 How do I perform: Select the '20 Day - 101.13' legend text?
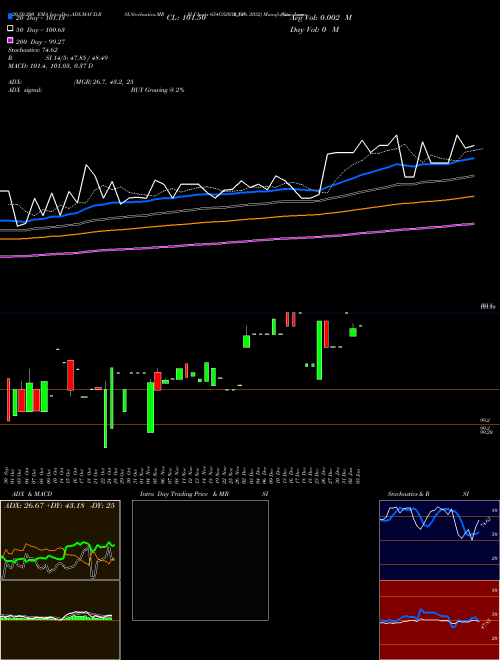[x=40, y=18]
